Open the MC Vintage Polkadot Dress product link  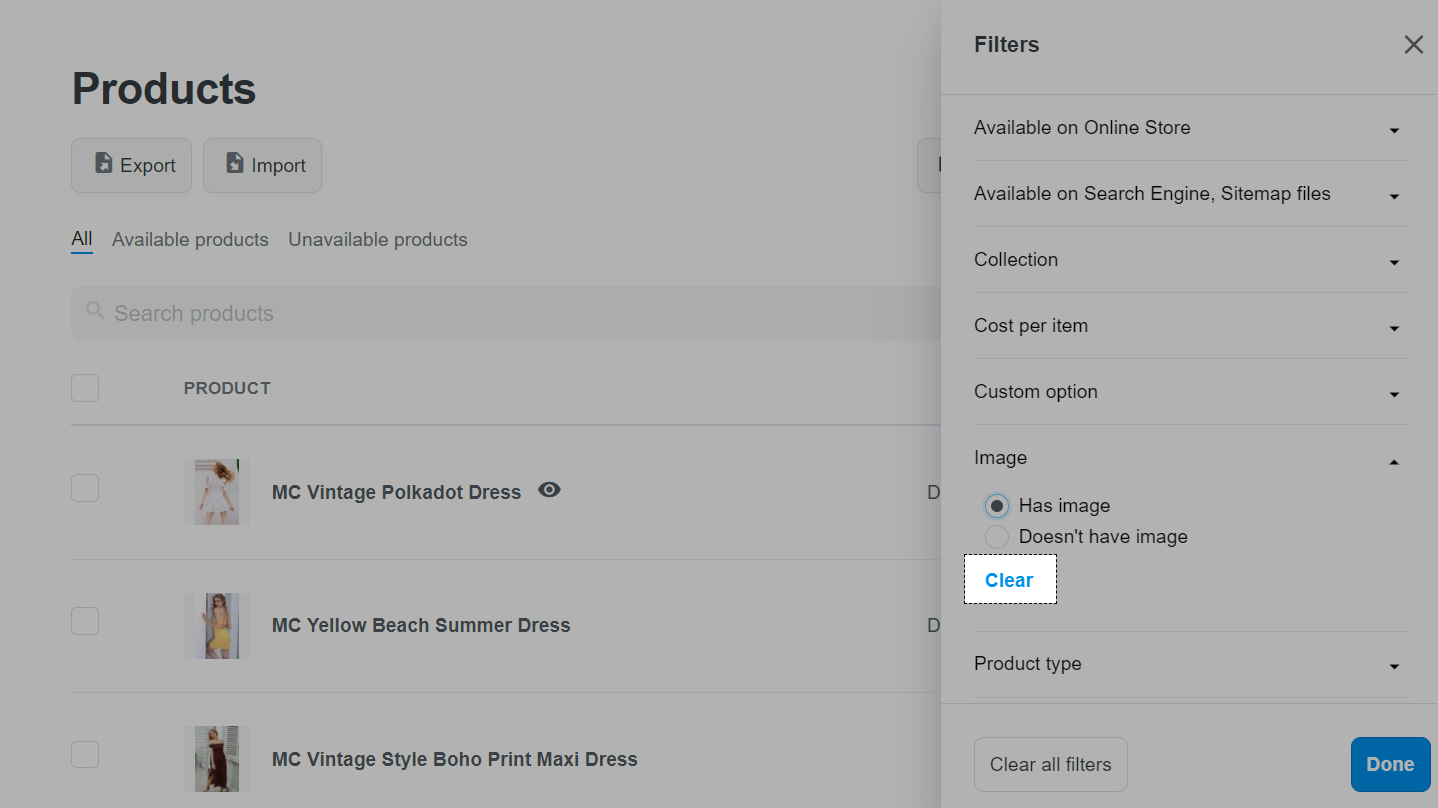tap(396, 492)
